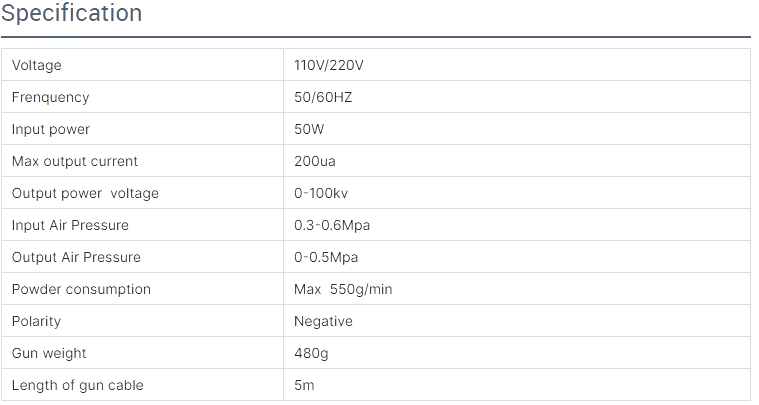Viewport: 759px width, 405px height.
Task: Select the 200ua value
Action: click(x=315, y=161)
